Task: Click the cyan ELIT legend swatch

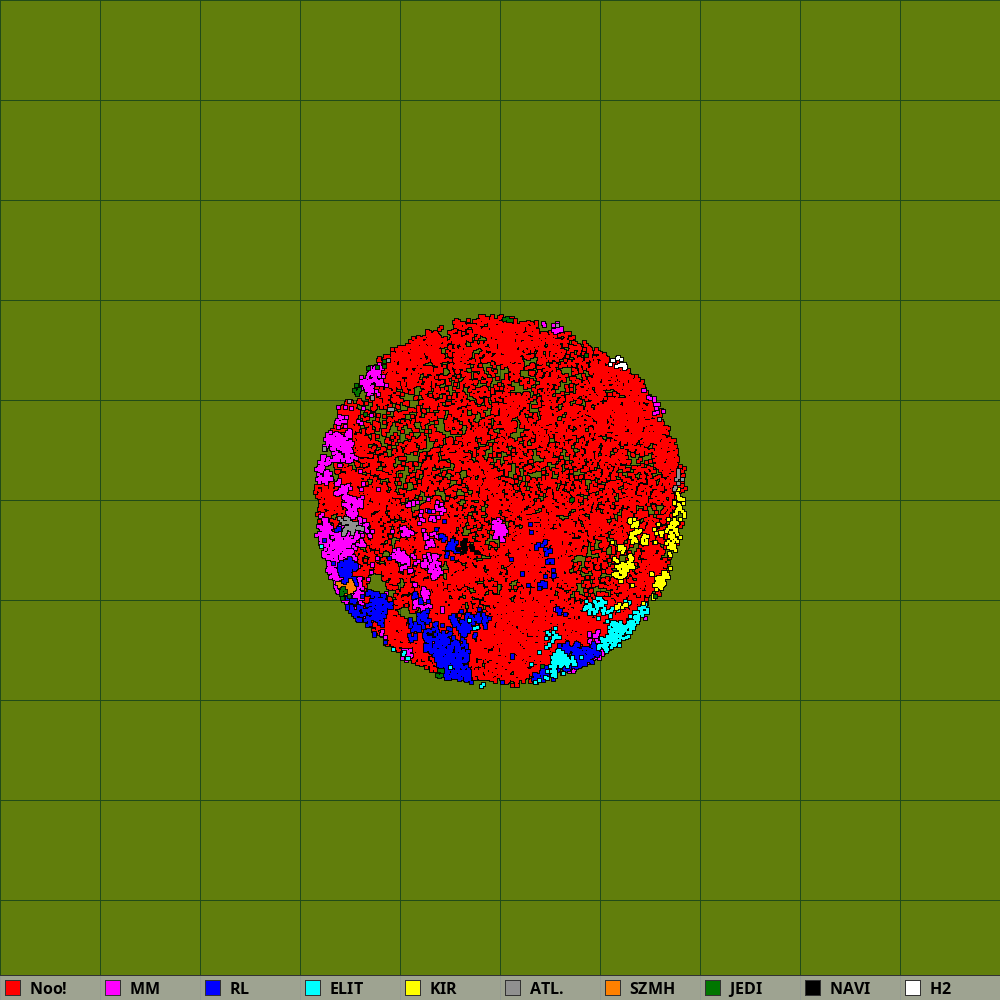Action: click(x=313, y=988)
